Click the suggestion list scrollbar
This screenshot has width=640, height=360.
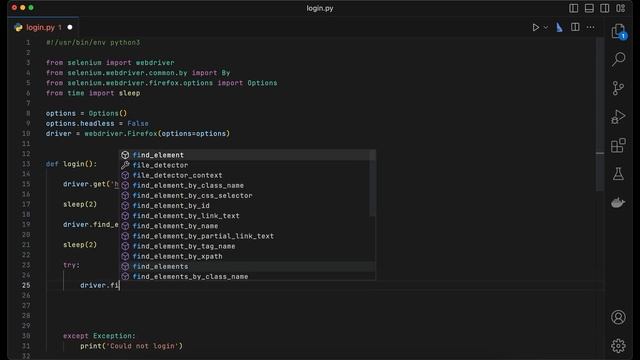click(372, 184)
